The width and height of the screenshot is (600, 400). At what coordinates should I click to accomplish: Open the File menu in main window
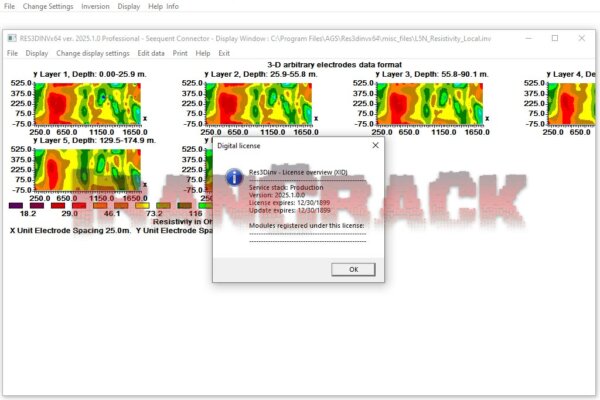coord(9,7)
